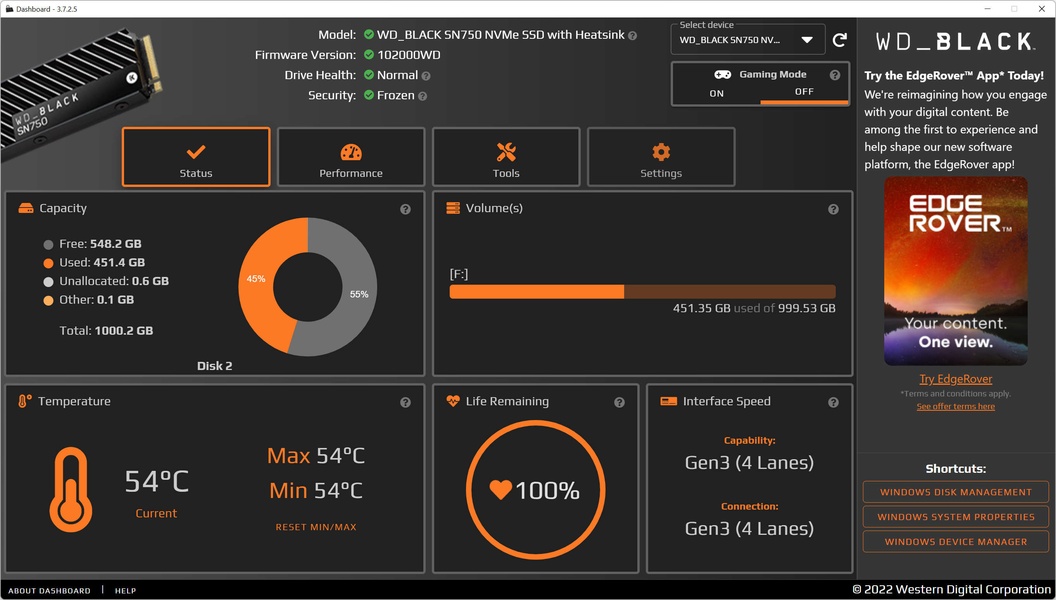The width and height of the screenshot is (1056, 600).
Task: Follow the Try EdgeRover link
Action: pyautogui.click(x=955, y=379)
